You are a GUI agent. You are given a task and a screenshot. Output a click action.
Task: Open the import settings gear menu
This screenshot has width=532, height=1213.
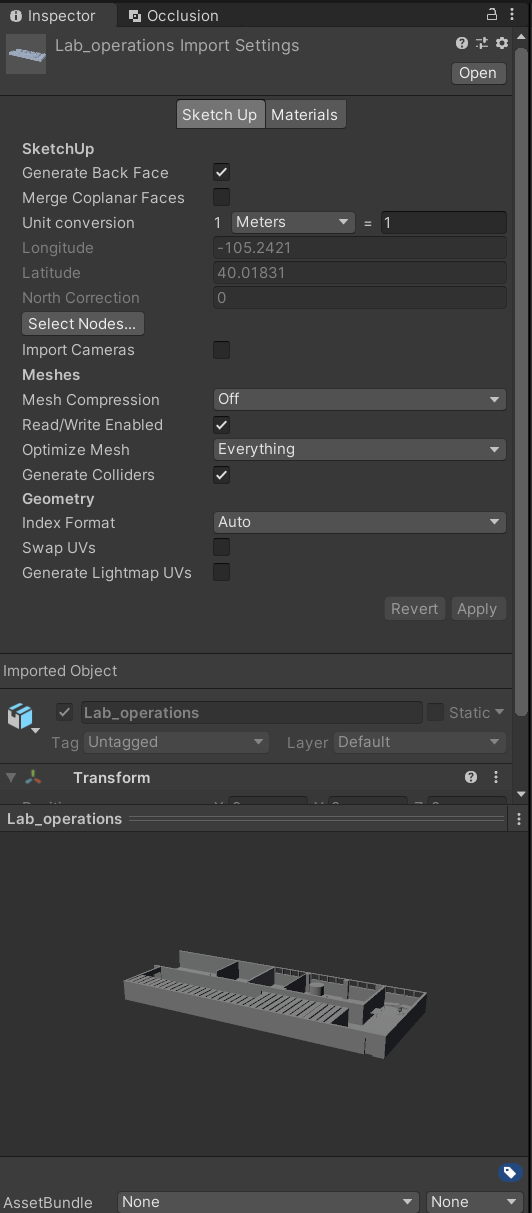(x=502, y=43)
